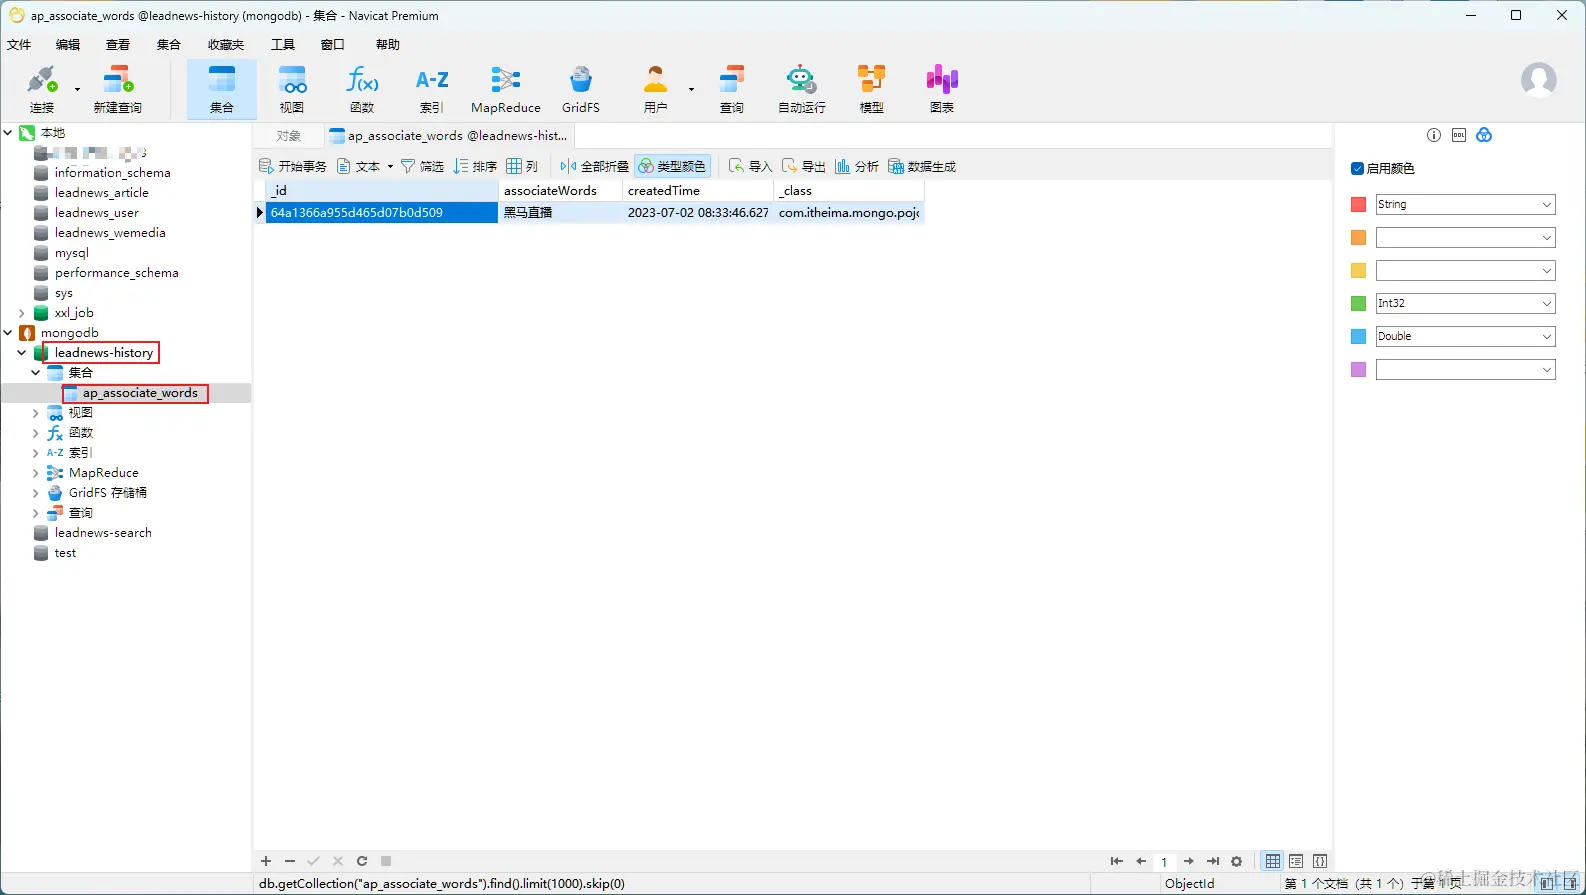The height and width of the screenshot is (895, 1586).
Task: Click the green Int32 color swatch
Action: [1358, 304]
